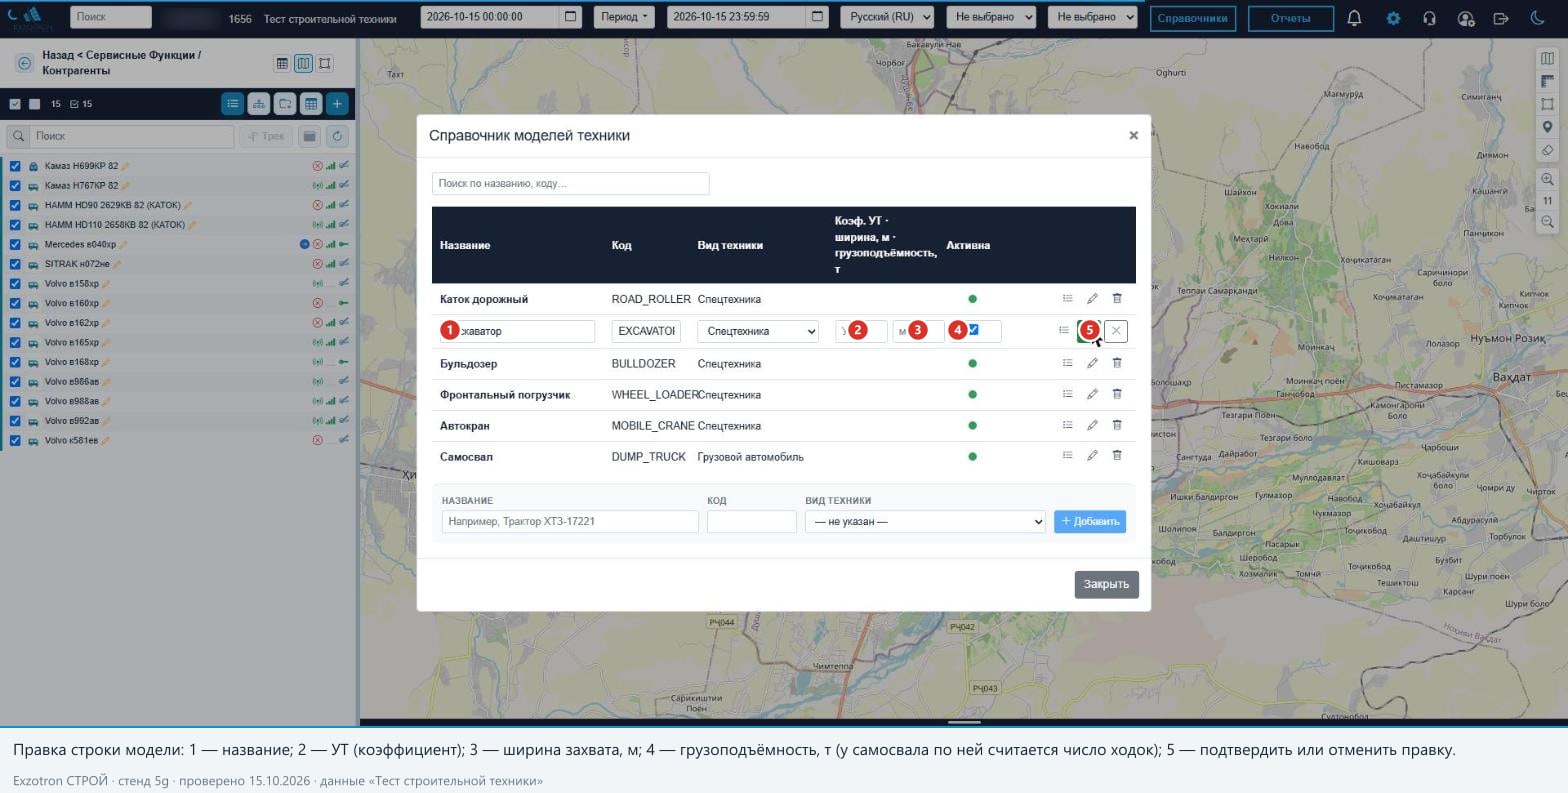The height and width of the screenshot is (793, 1568).
Task: Open the user account settings icon
Action: tap(1466, 18)
